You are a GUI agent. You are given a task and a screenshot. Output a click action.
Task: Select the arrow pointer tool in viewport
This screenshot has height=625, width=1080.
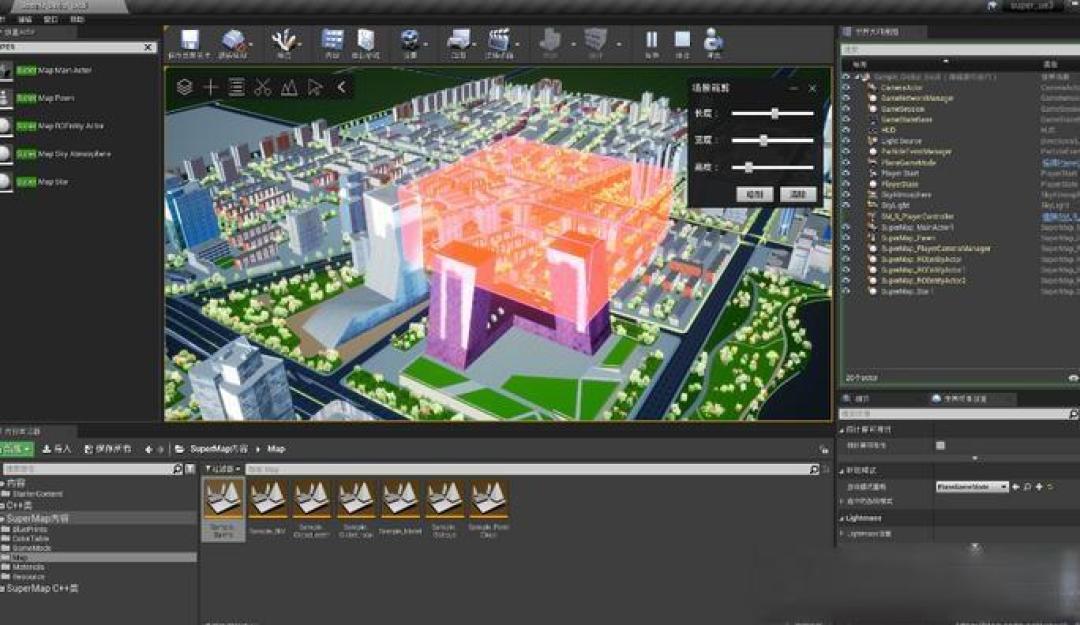pos(315,87)
